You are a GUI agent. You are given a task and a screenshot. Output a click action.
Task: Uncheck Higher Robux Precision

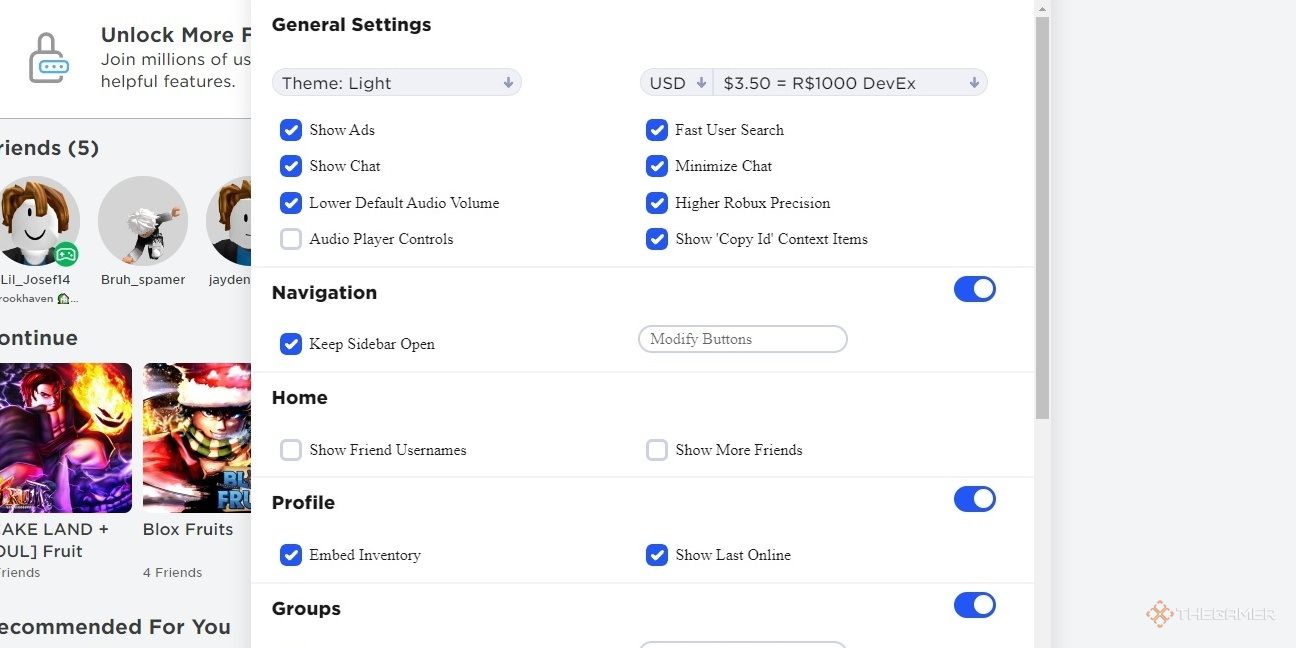click(657, 203)
